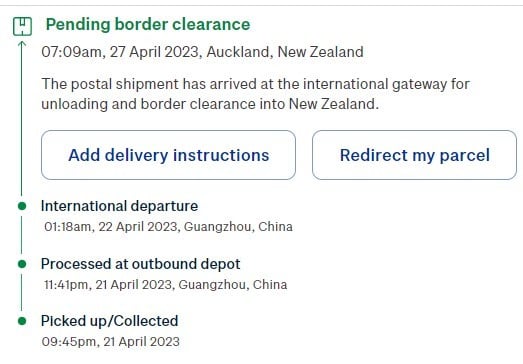
Task: Click the parcel box status icon
Action: click(22, 26)
